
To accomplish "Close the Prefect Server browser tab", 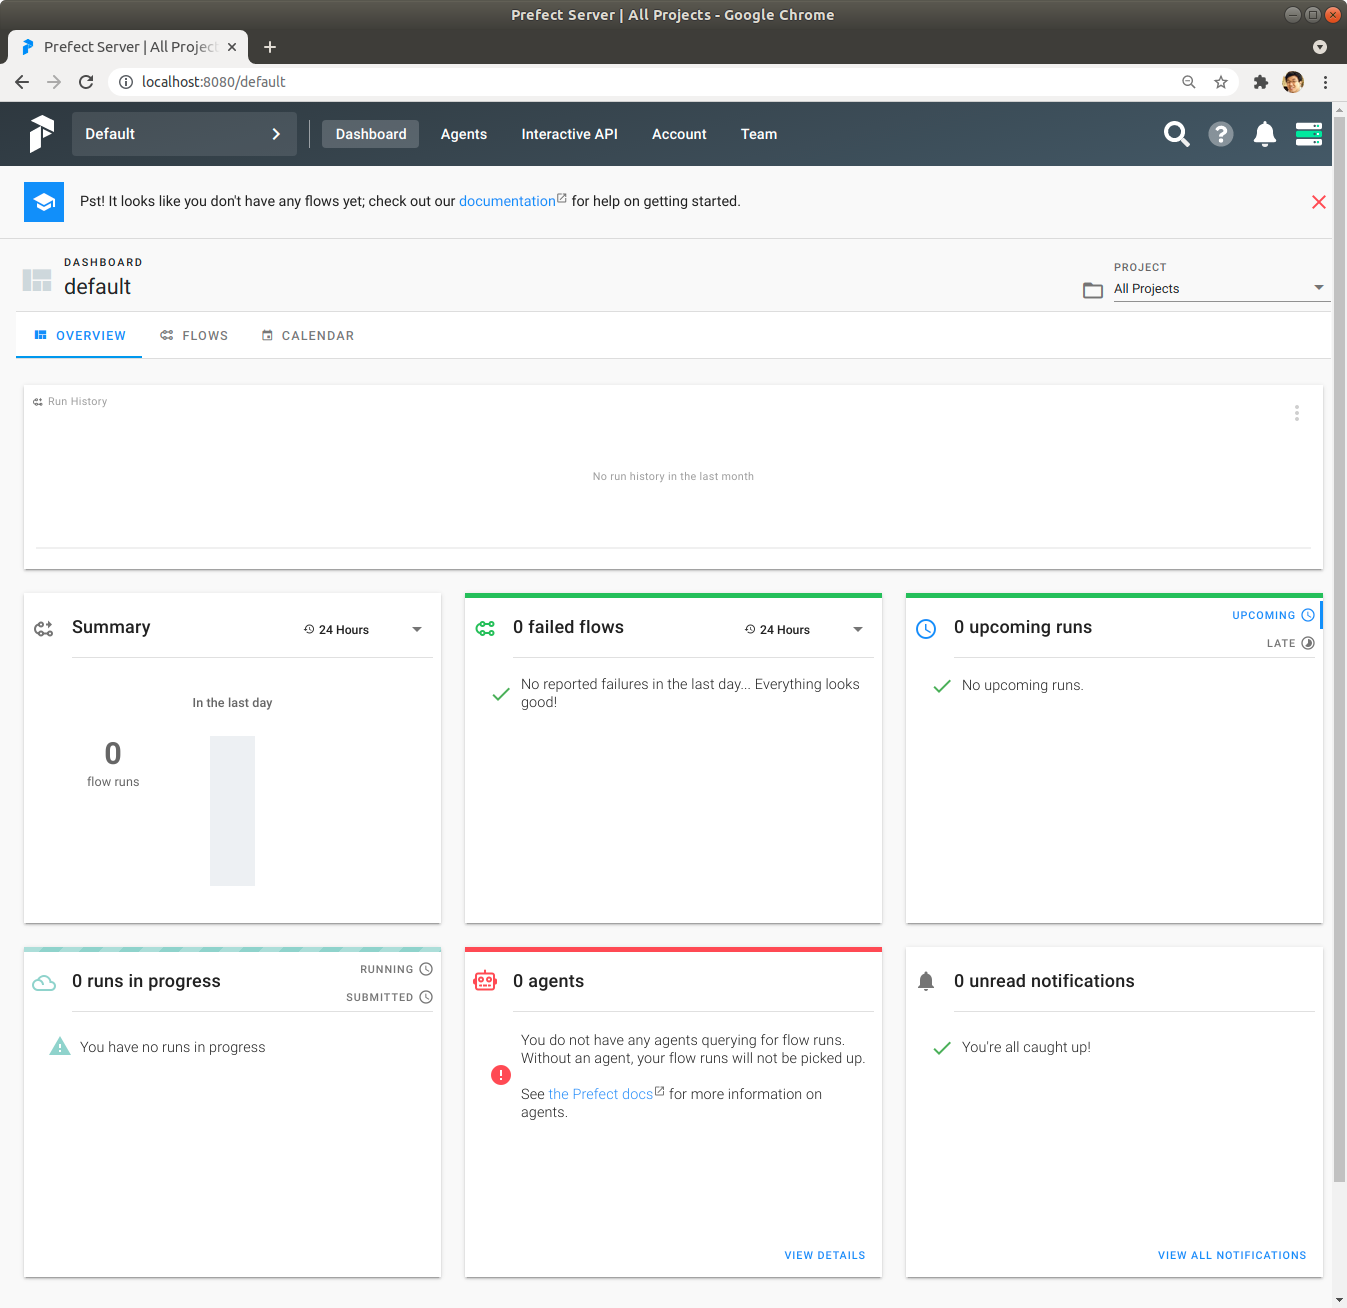I will (x=232, y=47).
